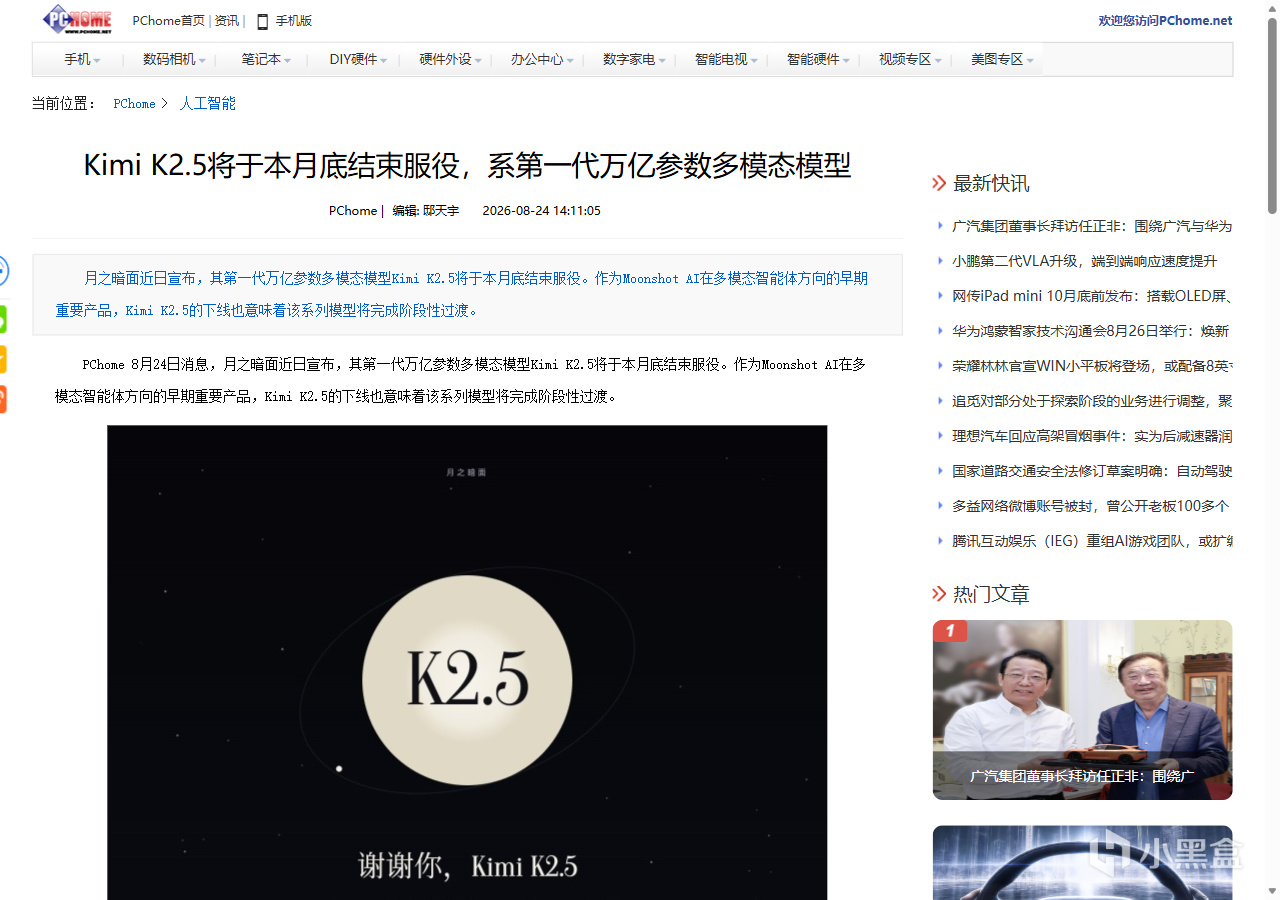Click the 多益网络微博账号被封 headline
The width and height of the screenshot is (1280, 900).
pyautogui.click(x=1090, y=507)
